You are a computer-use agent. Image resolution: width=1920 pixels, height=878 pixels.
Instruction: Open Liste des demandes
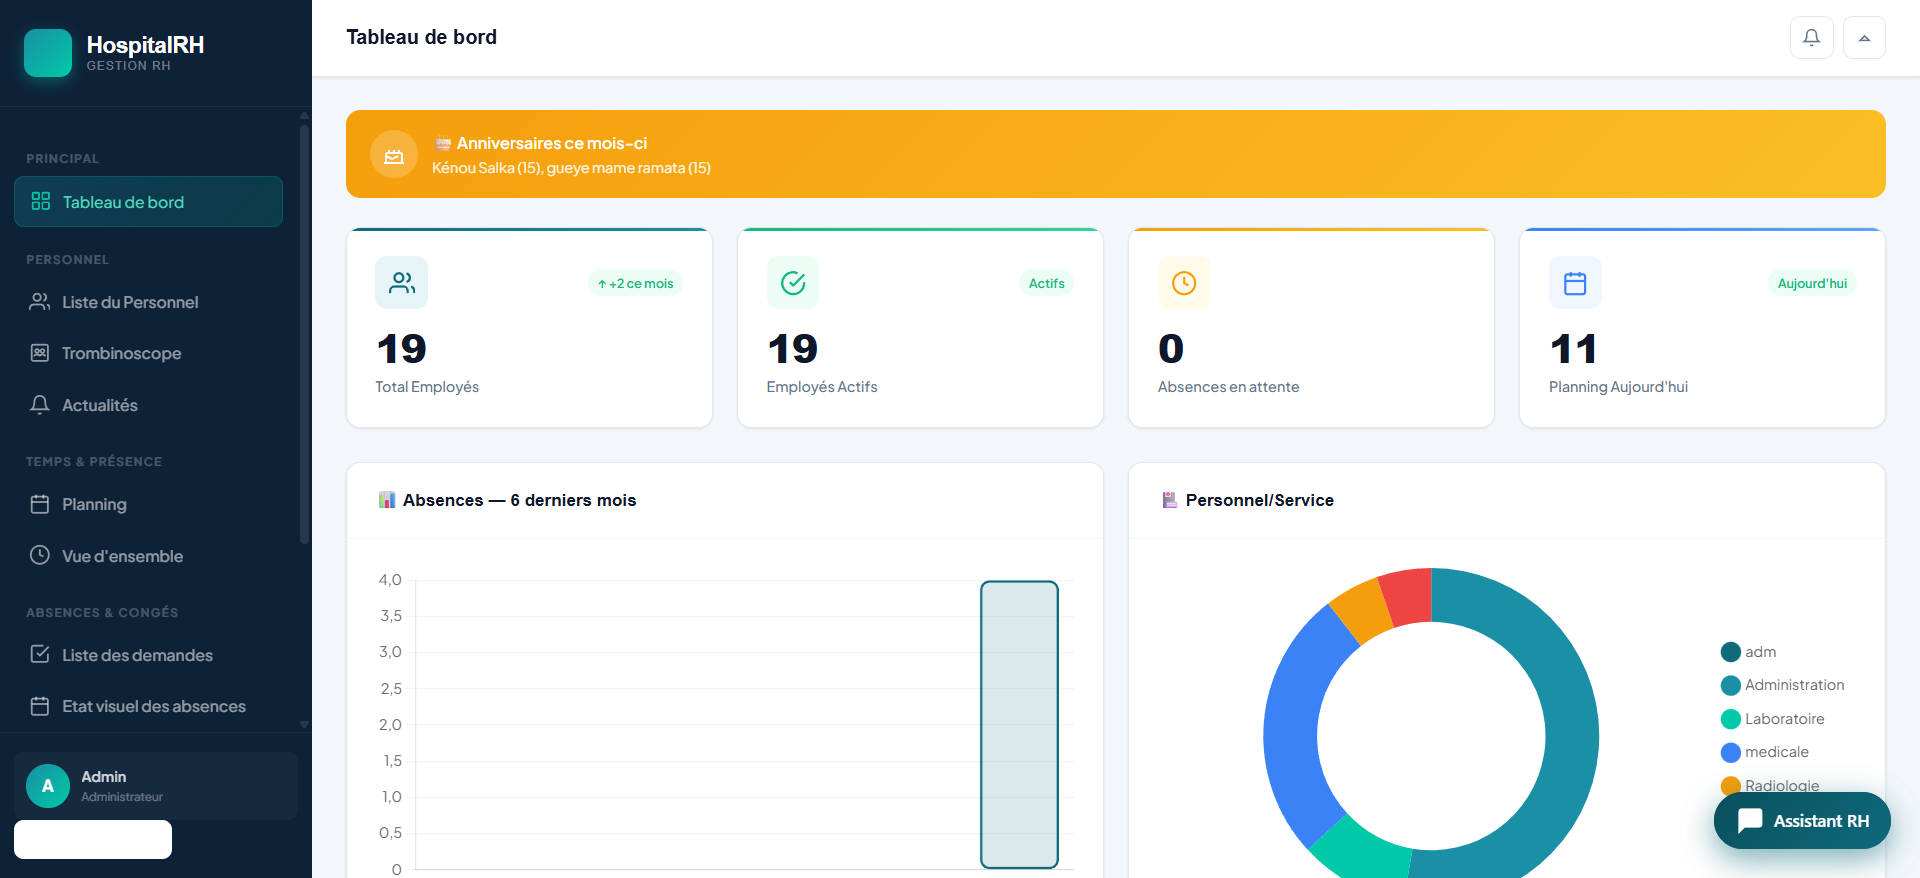148,655
